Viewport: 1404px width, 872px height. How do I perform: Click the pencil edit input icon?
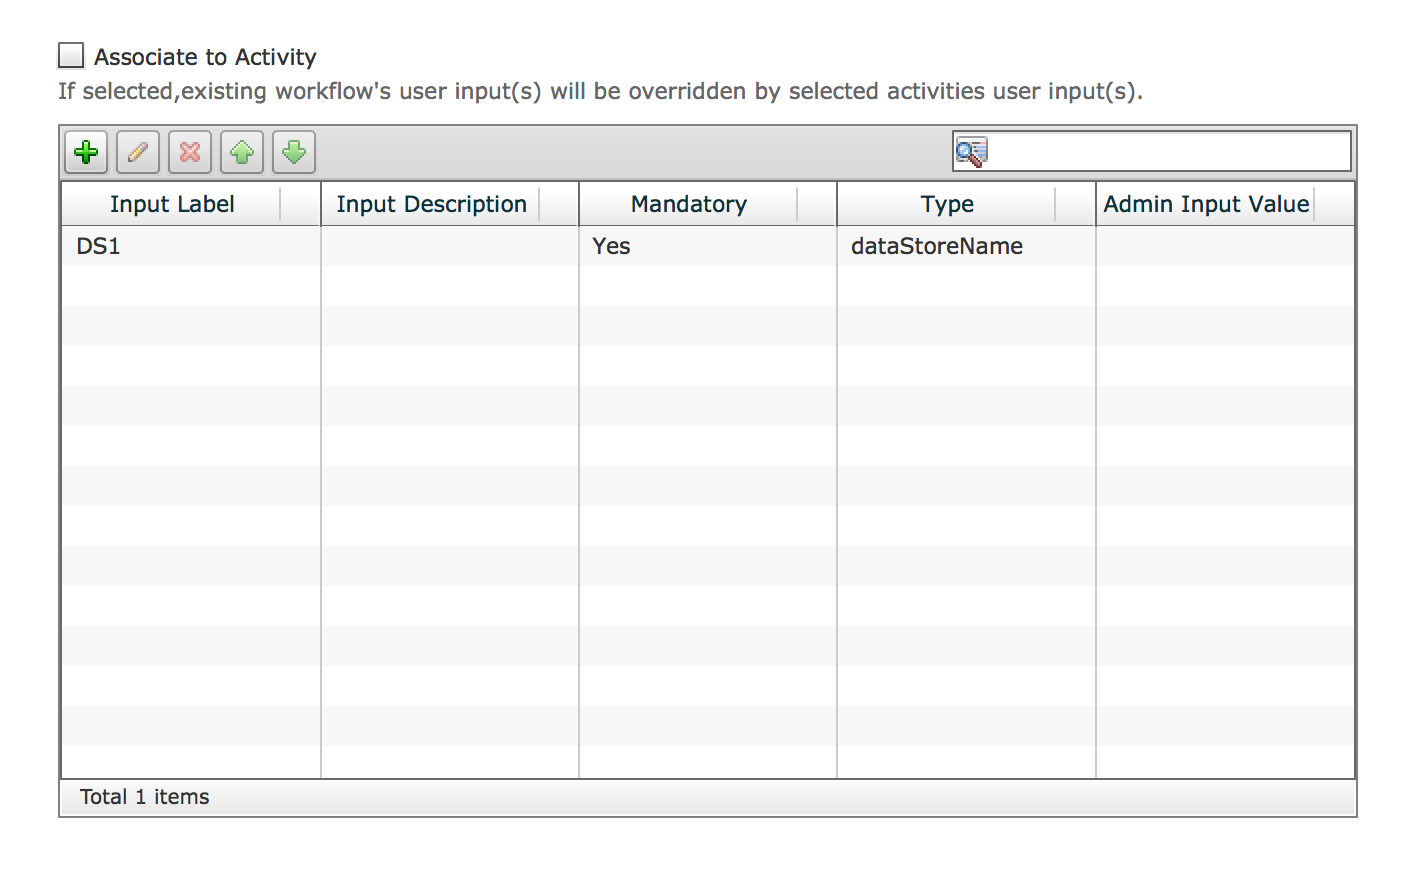138,153
